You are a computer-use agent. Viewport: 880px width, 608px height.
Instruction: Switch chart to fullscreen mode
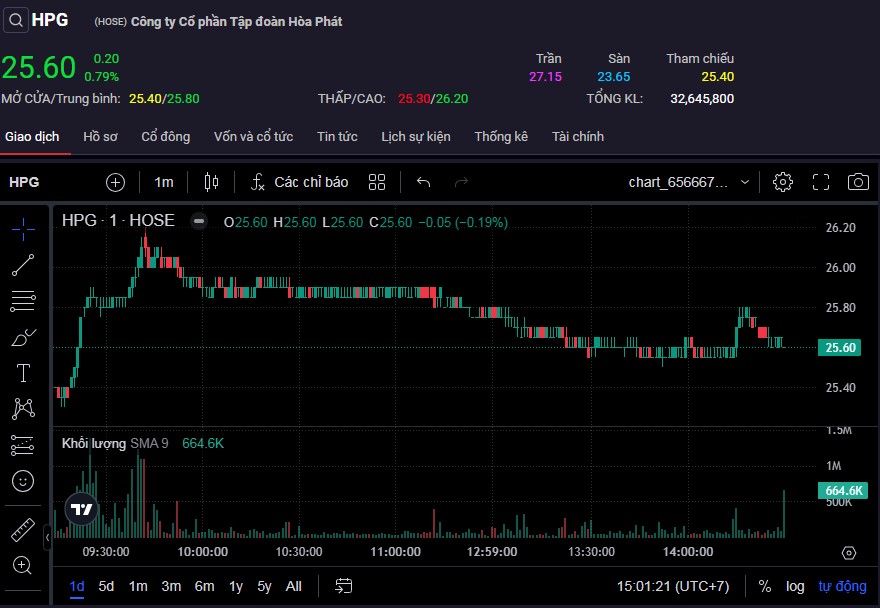[x=821, y=182]
